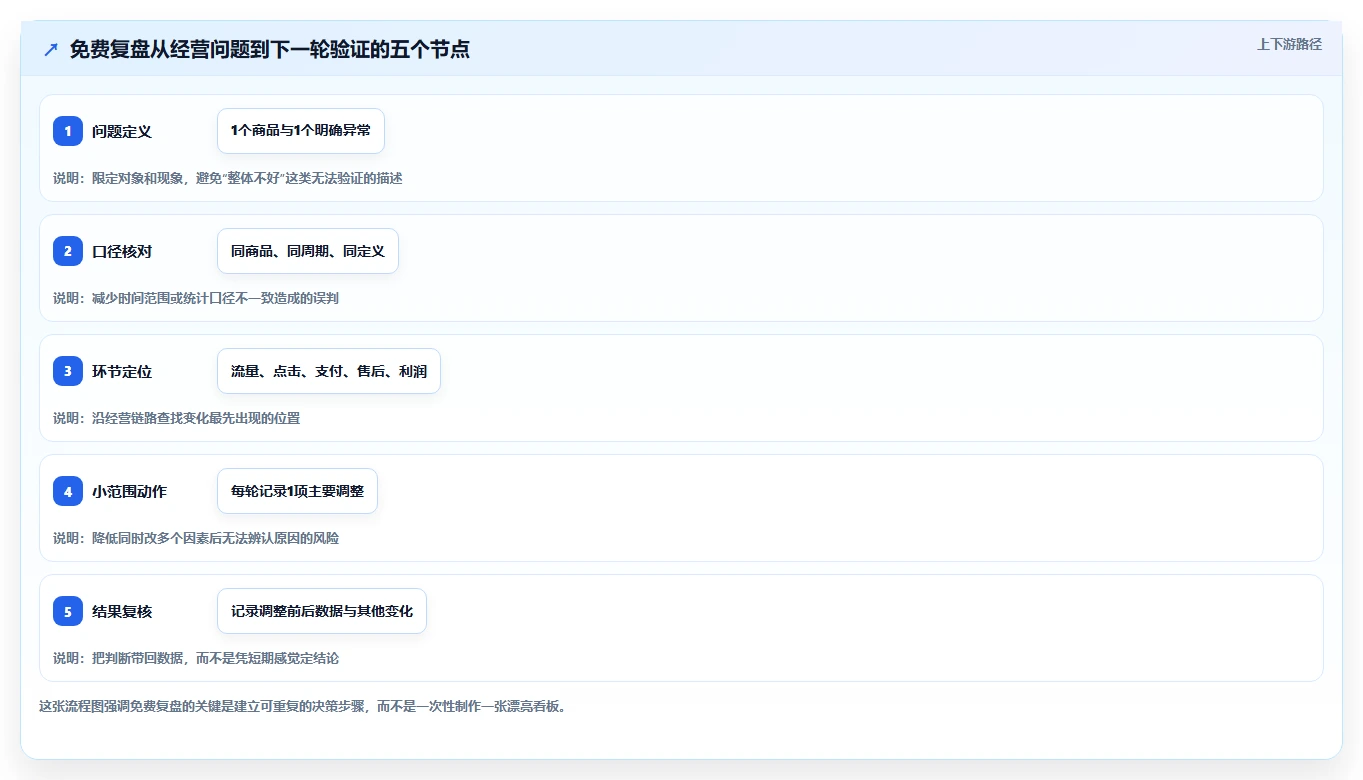Select the '口径核对' step label
Viewport: 1363px width, 780px height.
point(122,251)
